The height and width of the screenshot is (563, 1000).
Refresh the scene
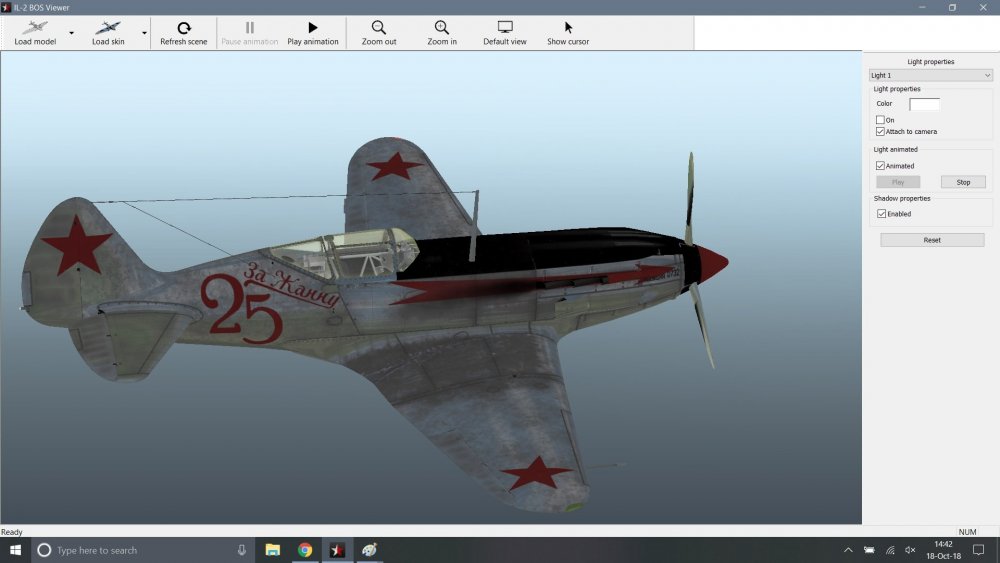[184, 28]
